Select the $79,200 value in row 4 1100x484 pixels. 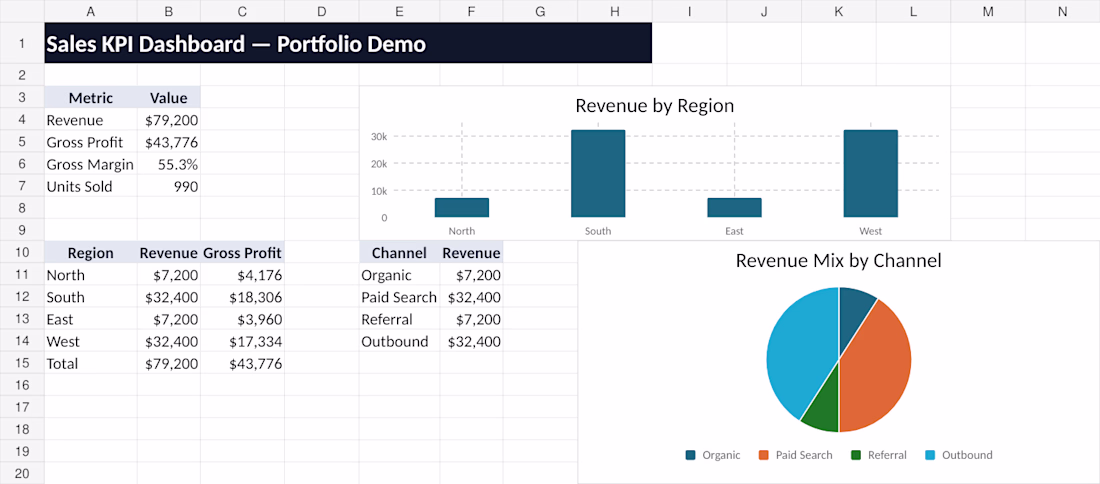click(169, 120)
